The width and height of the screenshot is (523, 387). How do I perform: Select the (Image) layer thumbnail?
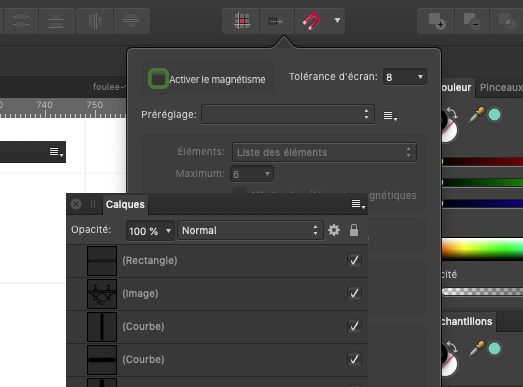pyautogui.click(x=102, y=294)
